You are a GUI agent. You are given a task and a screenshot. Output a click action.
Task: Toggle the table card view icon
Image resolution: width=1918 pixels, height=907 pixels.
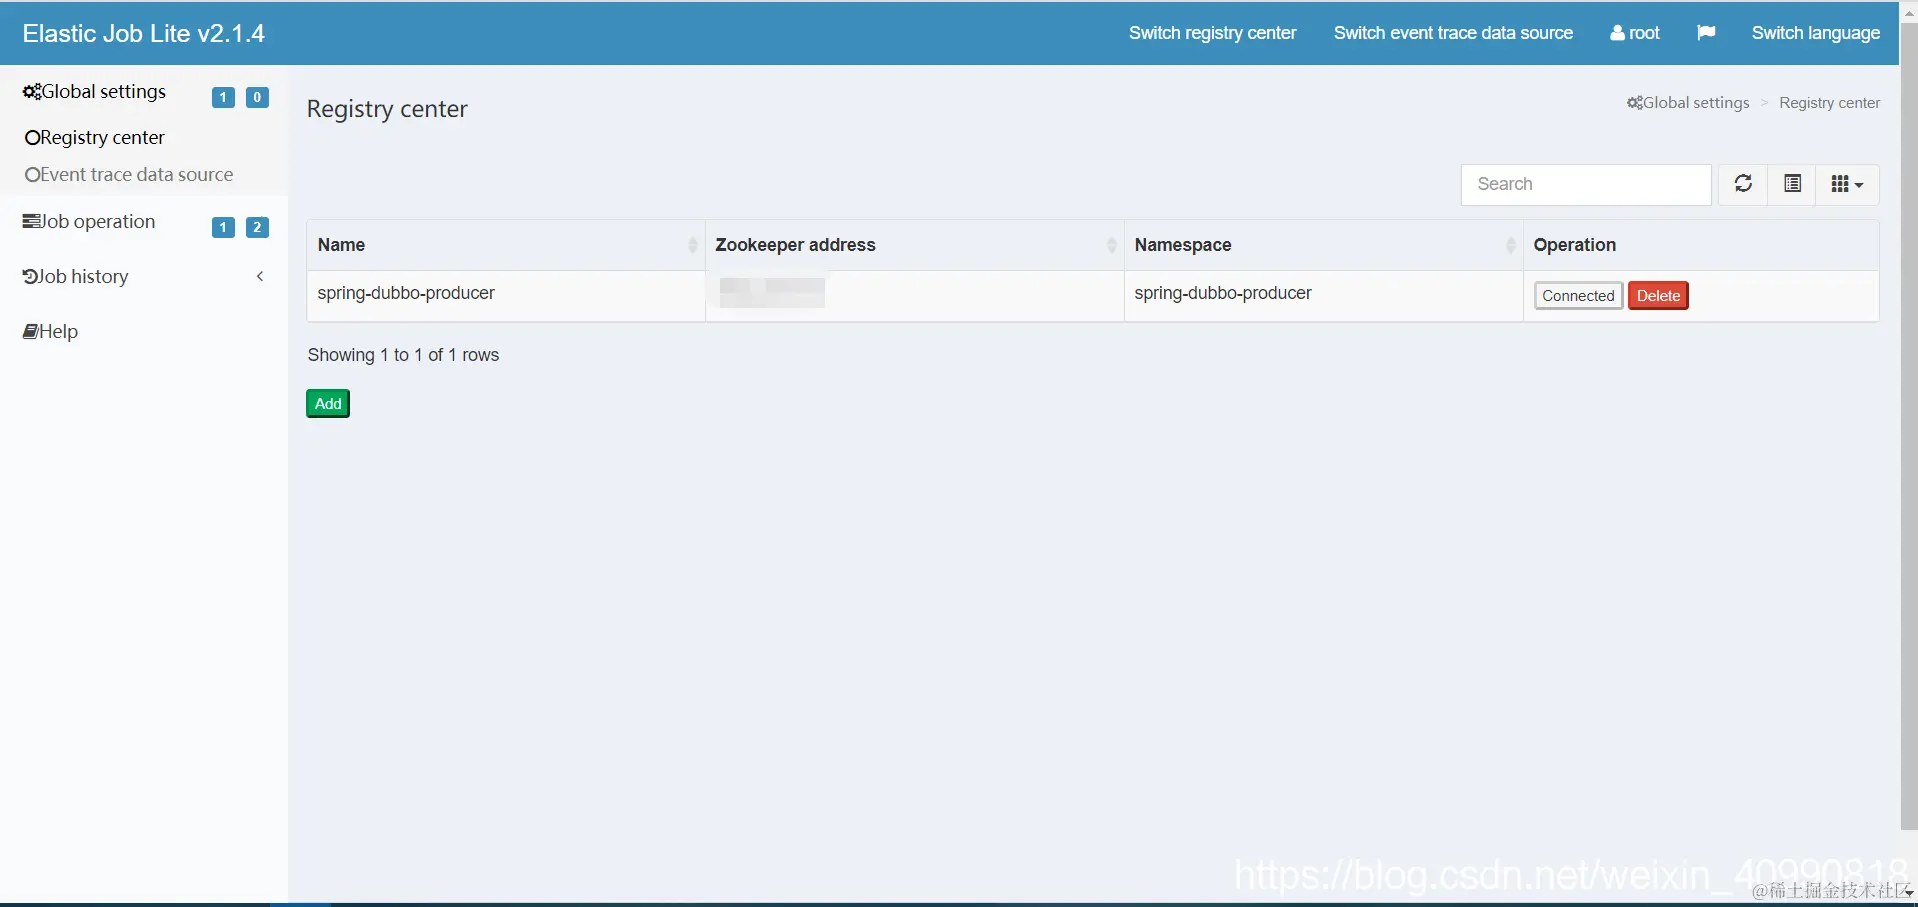[1793, 184]
